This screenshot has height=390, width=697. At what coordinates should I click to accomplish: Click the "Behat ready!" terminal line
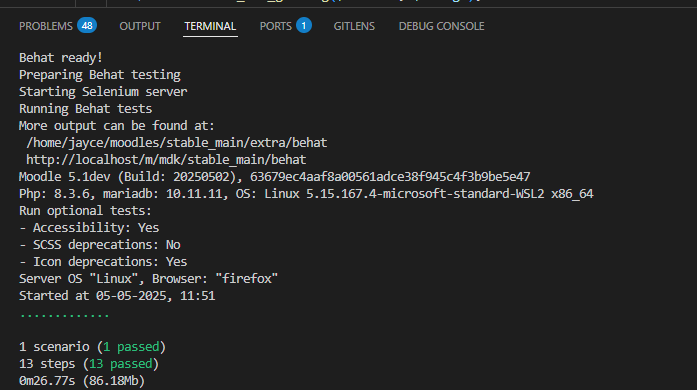coord(61,58)
